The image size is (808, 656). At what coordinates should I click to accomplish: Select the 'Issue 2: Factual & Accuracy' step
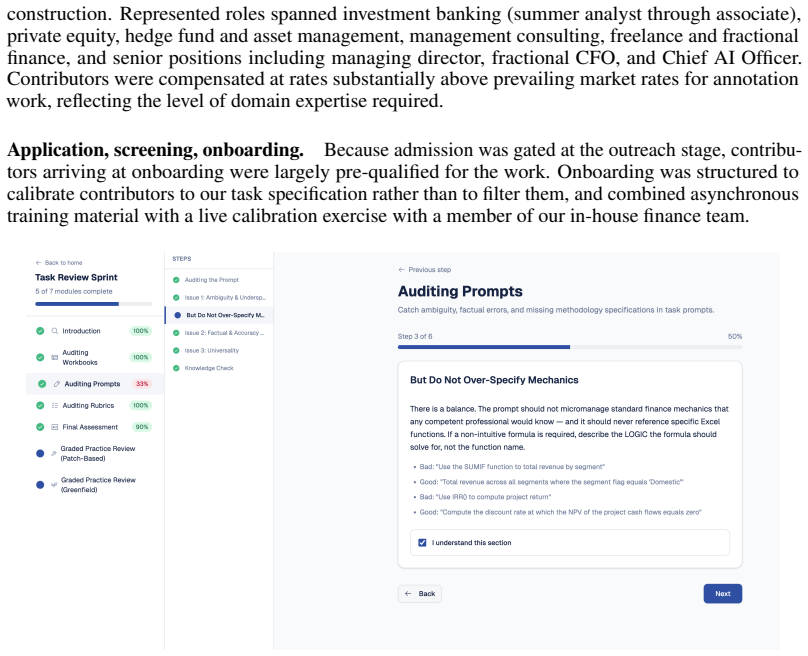point(219,333)
